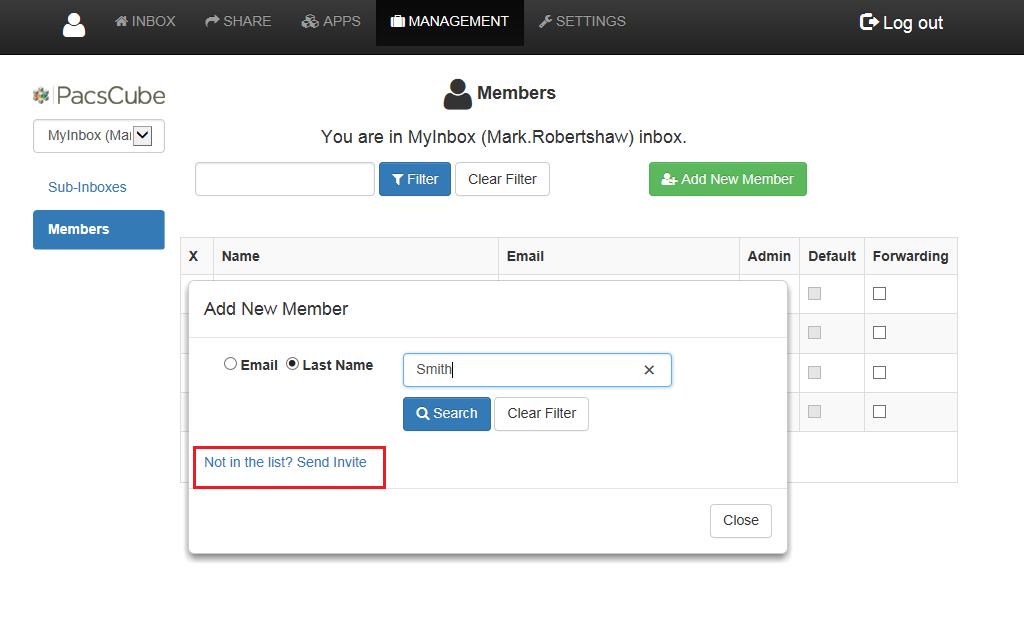The width and height of the screenshot is (1024, 638).
Task: Toggle third row Forwarding checkbox
Action: 880,372
